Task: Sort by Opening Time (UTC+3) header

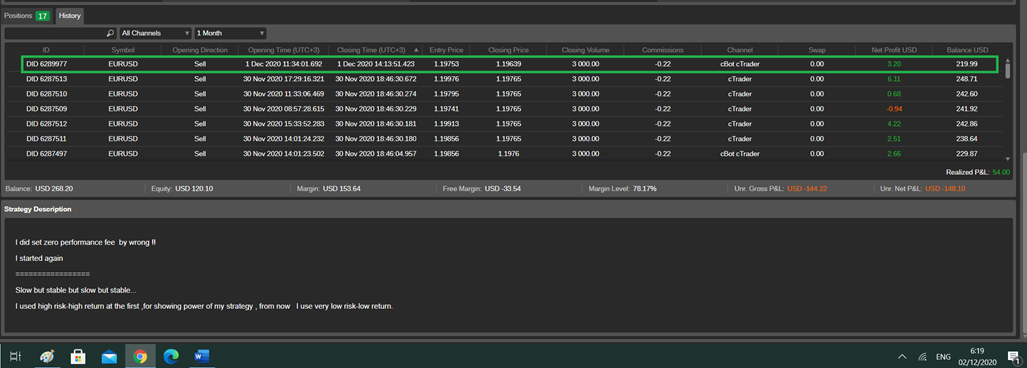Action: pos(284,50)
